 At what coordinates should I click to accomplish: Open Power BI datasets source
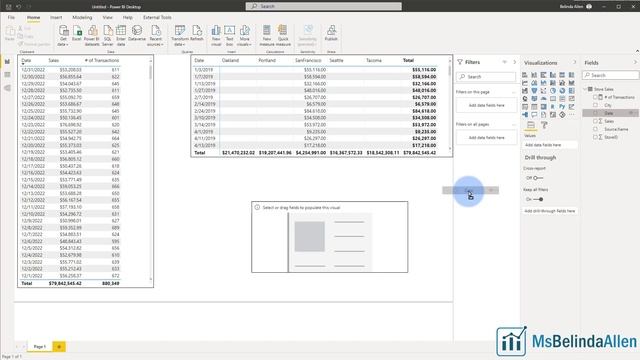pyautogui.click(x=92, y=31)
